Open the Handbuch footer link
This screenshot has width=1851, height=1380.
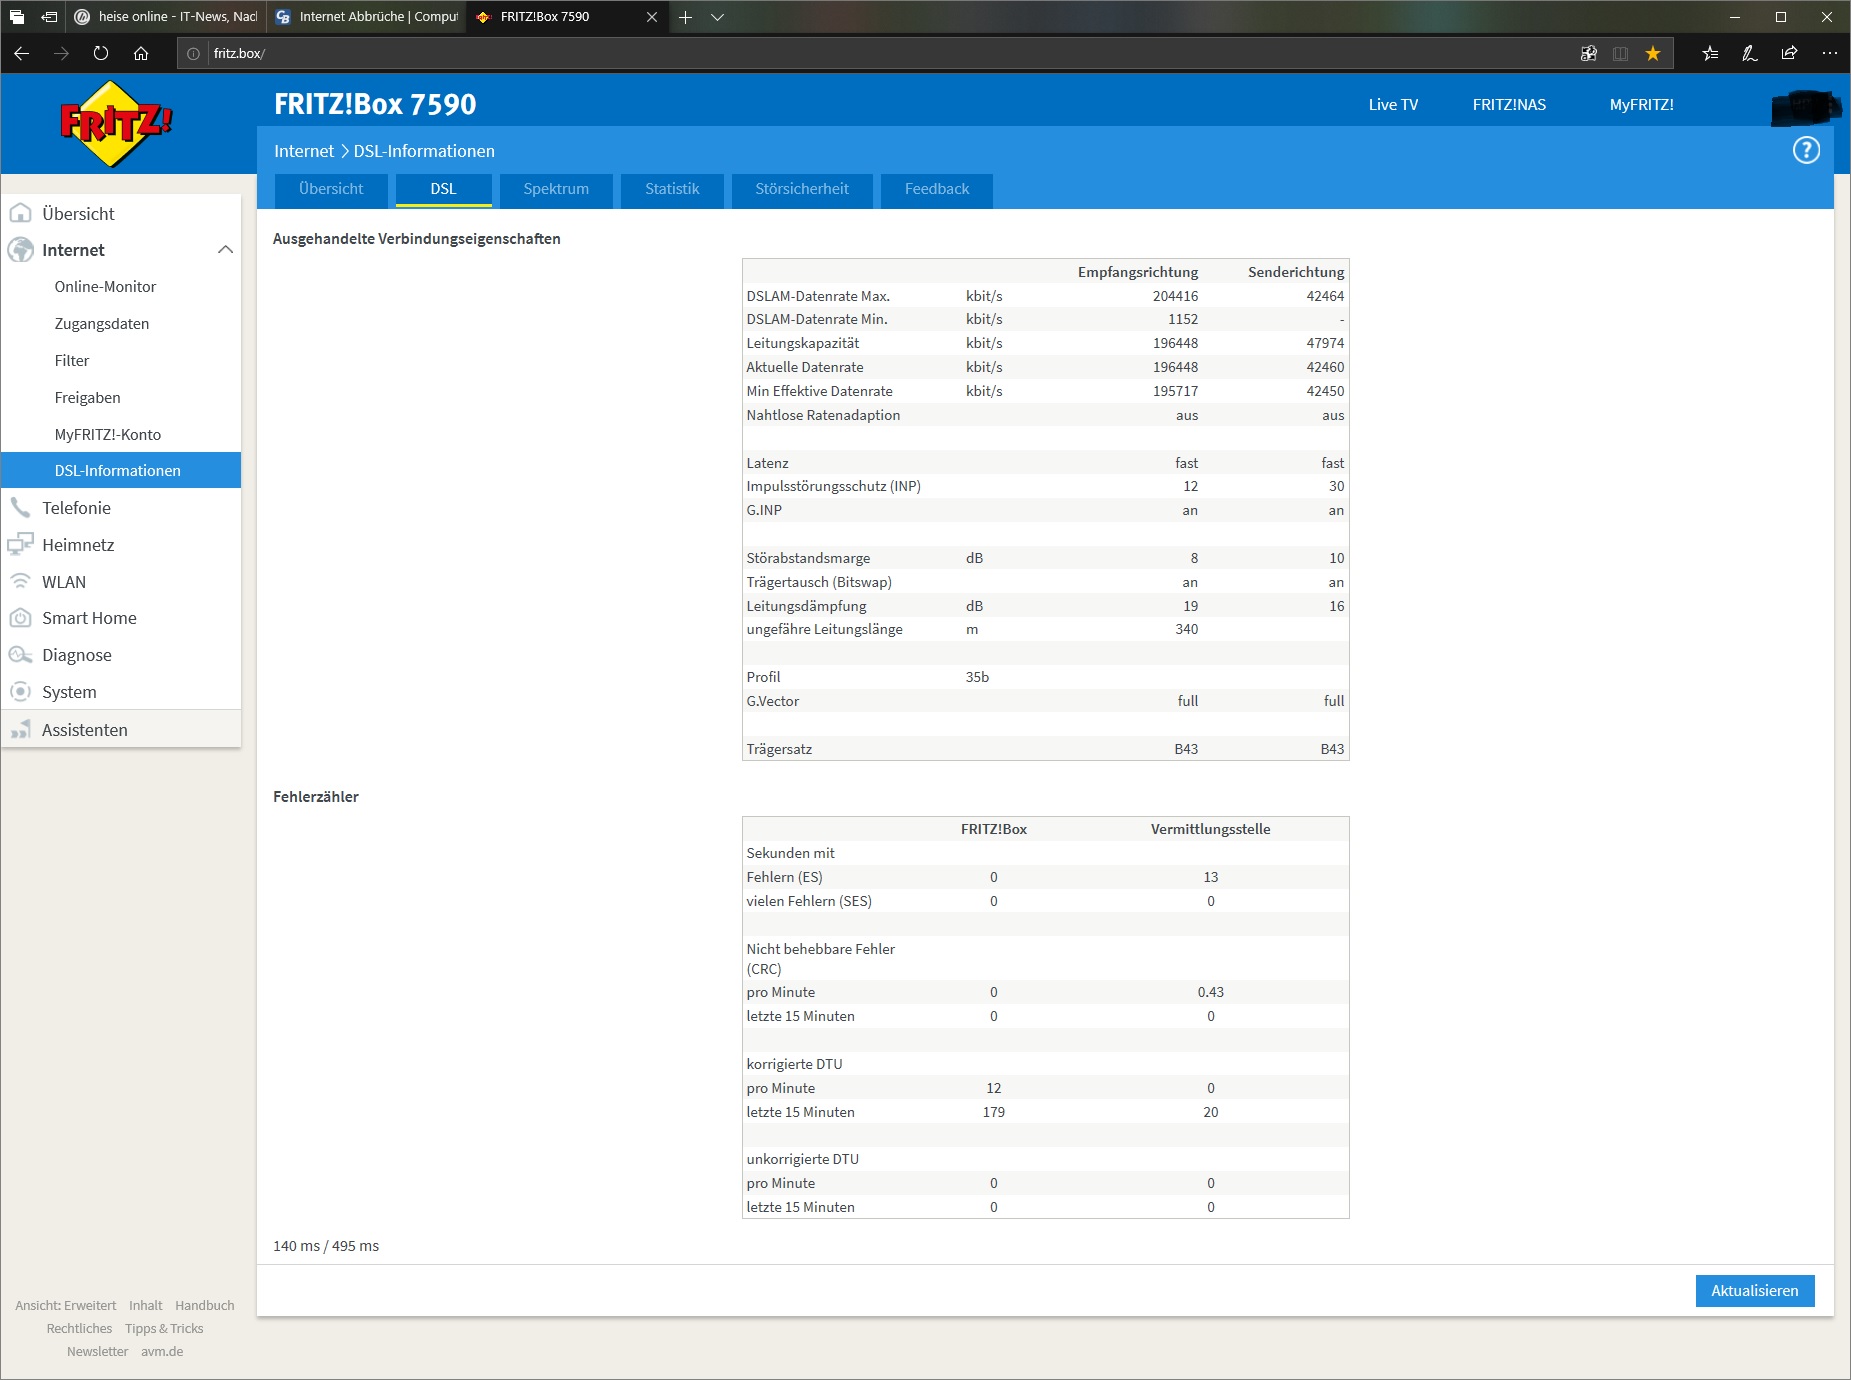[205, 1305]
